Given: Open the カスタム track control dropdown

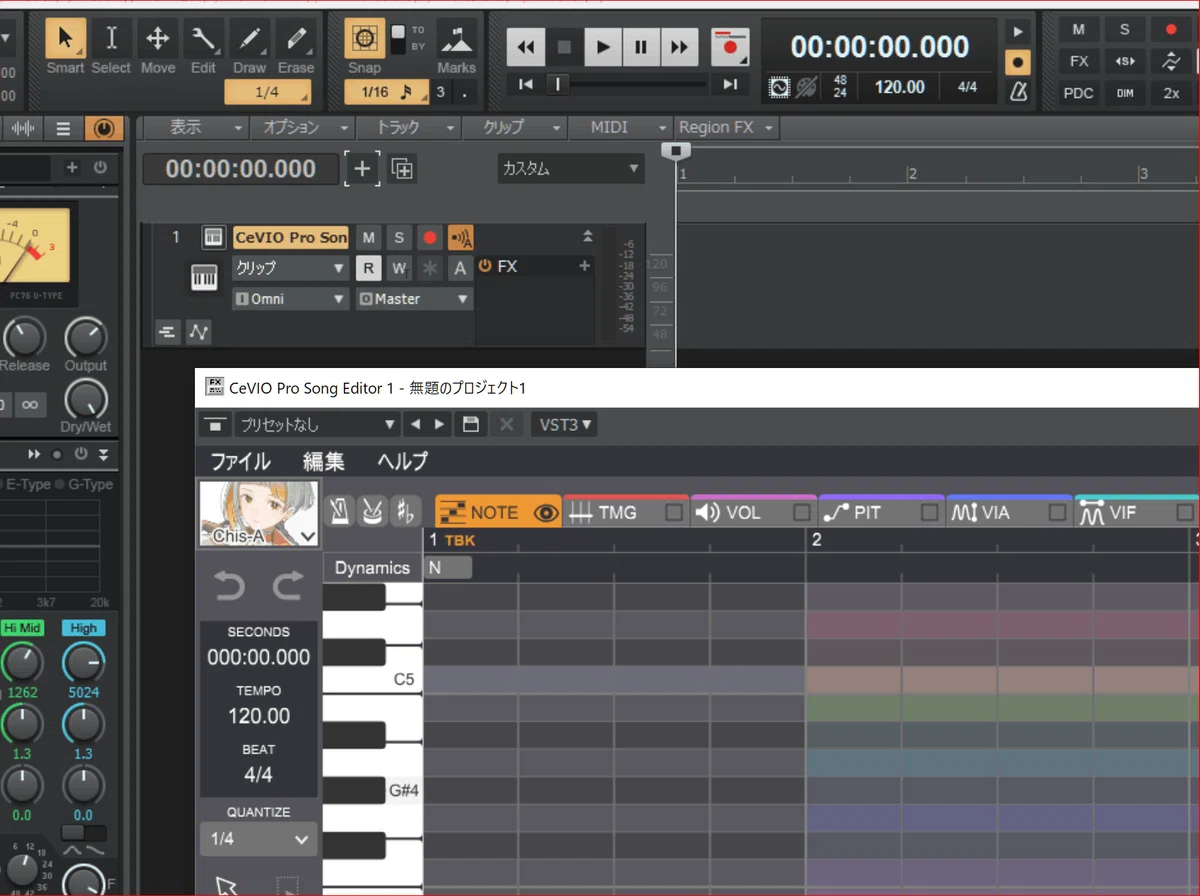Looking at the screenshot, I should point(571,169).
